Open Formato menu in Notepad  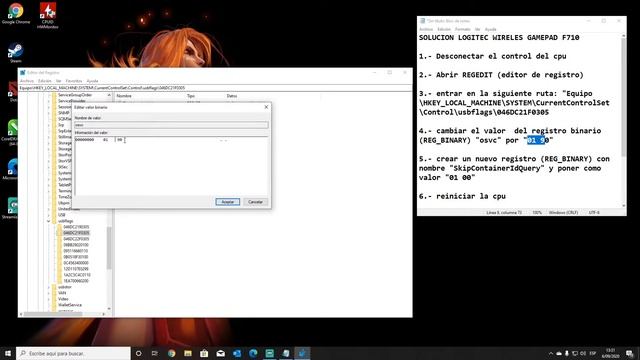(462, 29)
